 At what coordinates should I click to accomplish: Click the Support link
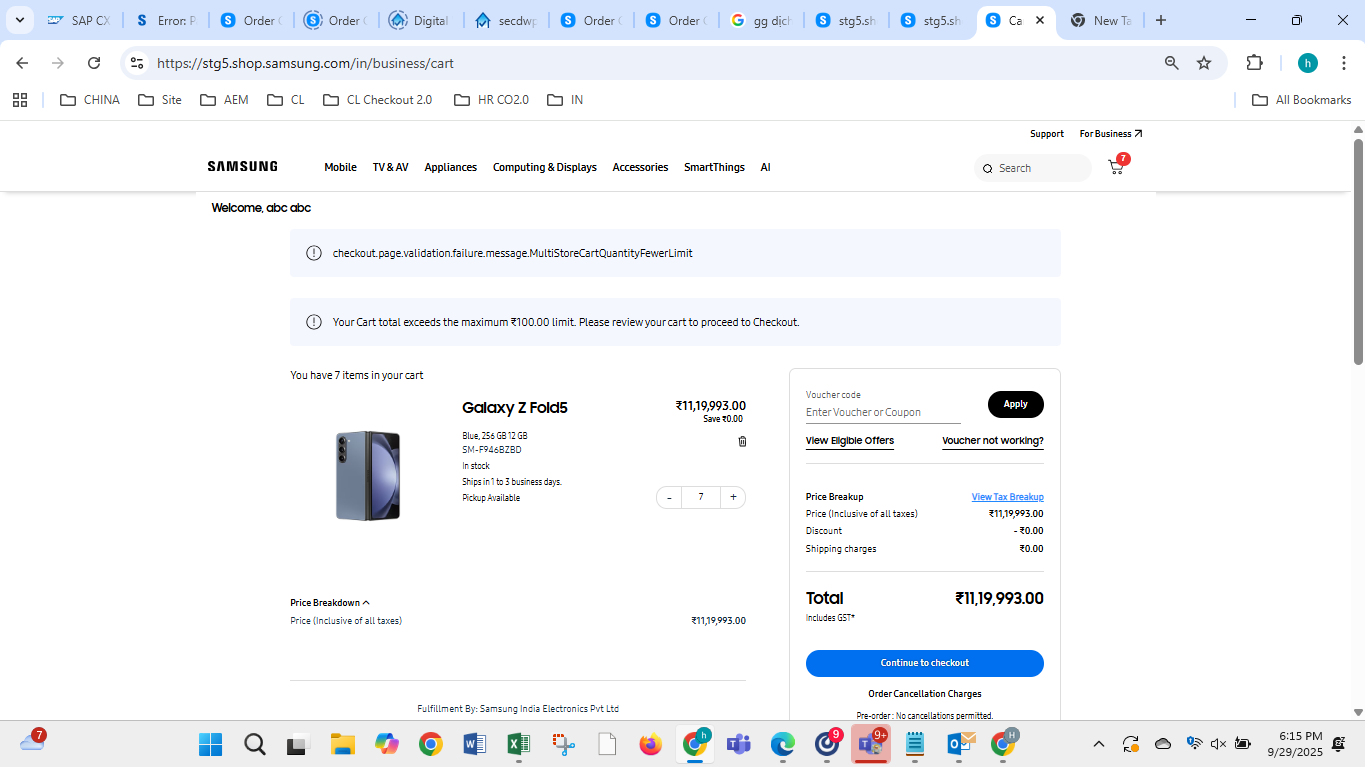point(1047,134)
